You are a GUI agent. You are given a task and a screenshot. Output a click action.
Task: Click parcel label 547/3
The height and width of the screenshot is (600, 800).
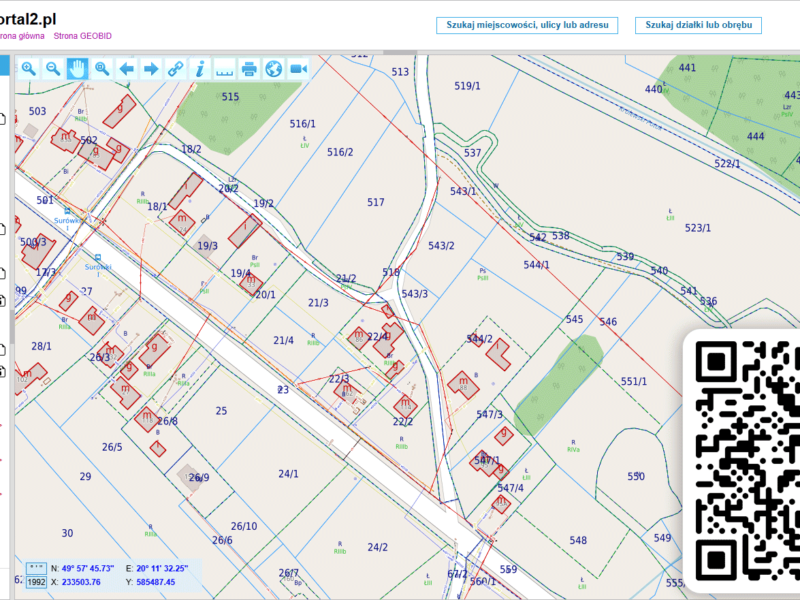pyautogui.click(x=489, y=415)
